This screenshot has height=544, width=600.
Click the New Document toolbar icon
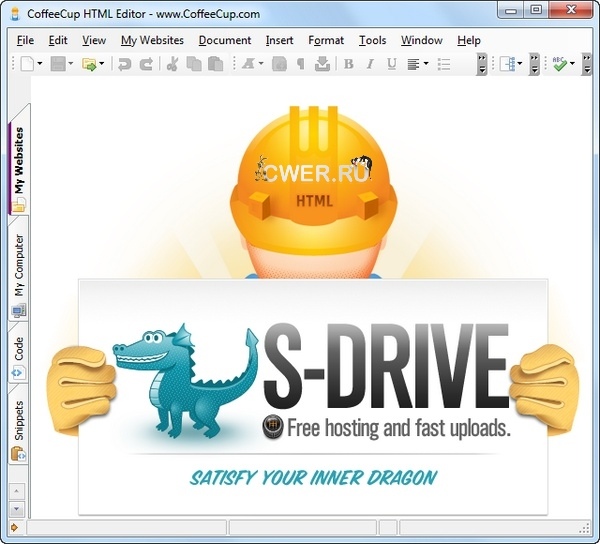[25, 64]
